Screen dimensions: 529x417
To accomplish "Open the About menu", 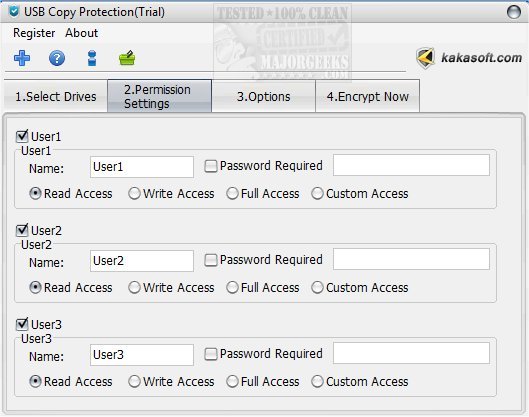I will (82, 33).
